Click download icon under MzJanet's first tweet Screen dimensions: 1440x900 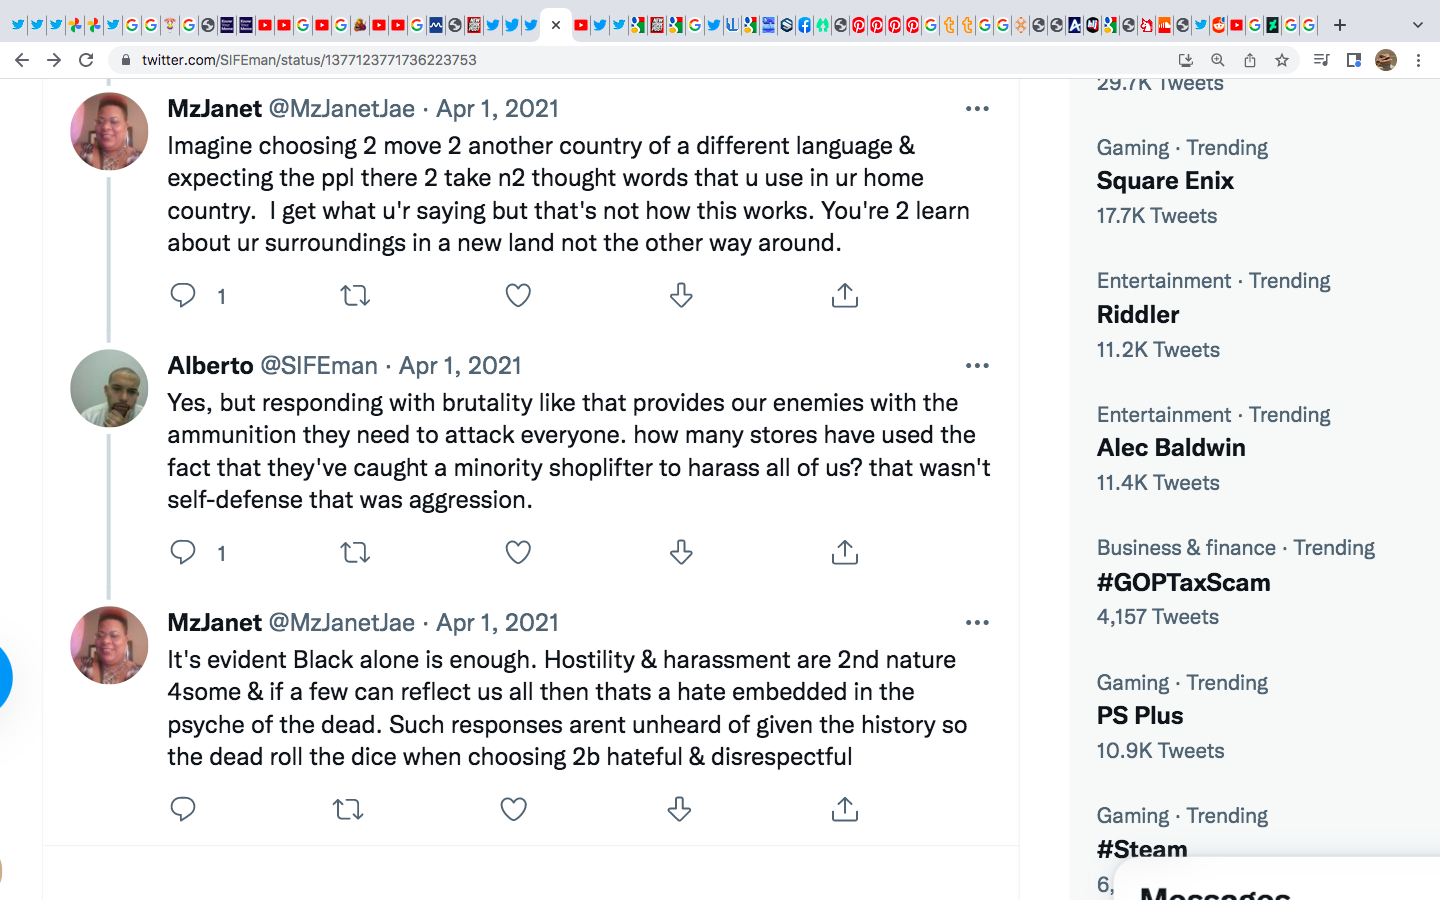(x=681, y=295)
